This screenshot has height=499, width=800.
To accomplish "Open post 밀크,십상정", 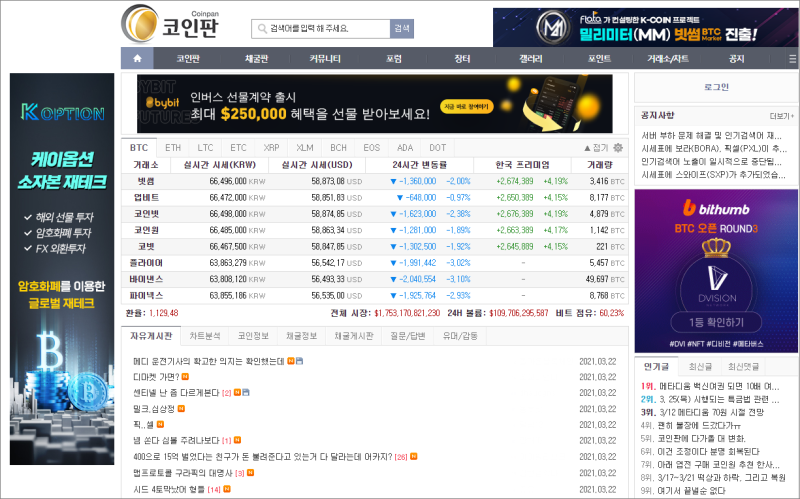I will pos(154,409).
